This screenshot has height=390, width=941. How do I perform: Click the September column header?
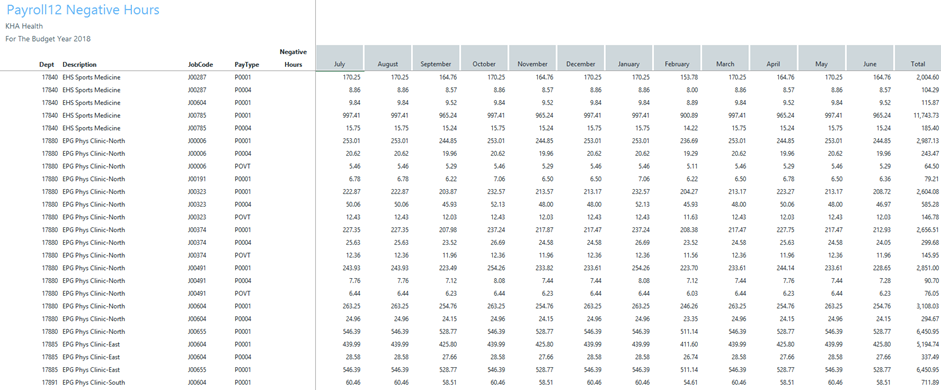(x=436, y=58)
